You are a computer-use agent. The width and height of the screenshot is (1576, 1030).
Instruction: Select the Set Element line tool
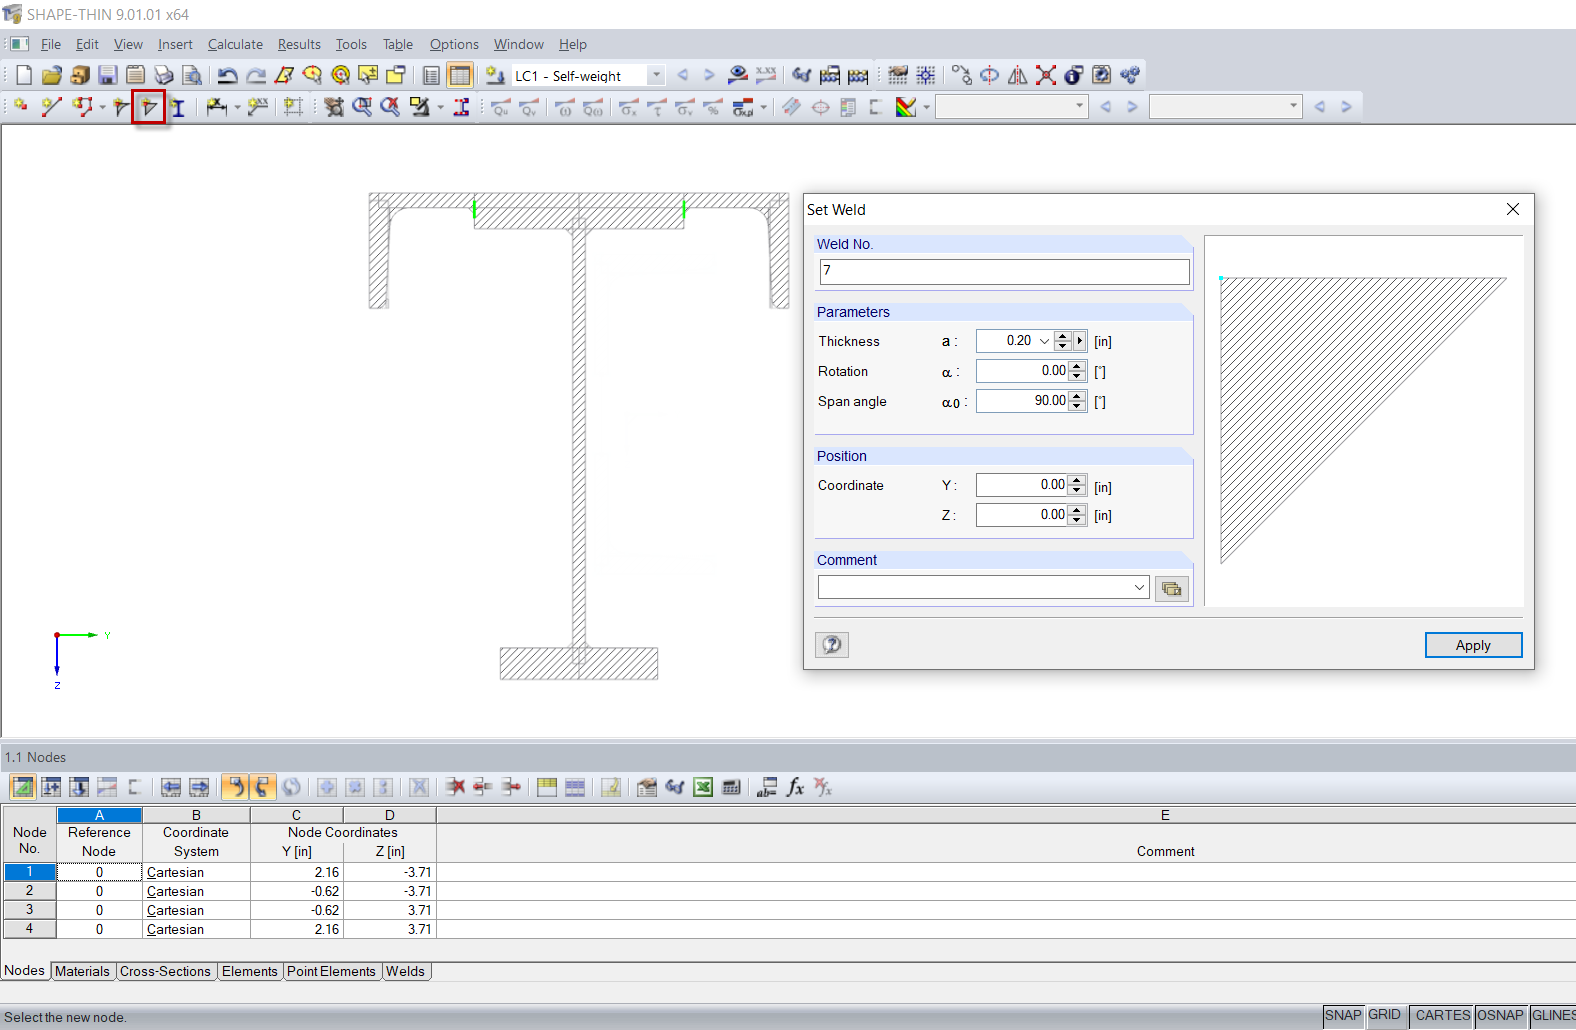point(52,107)
